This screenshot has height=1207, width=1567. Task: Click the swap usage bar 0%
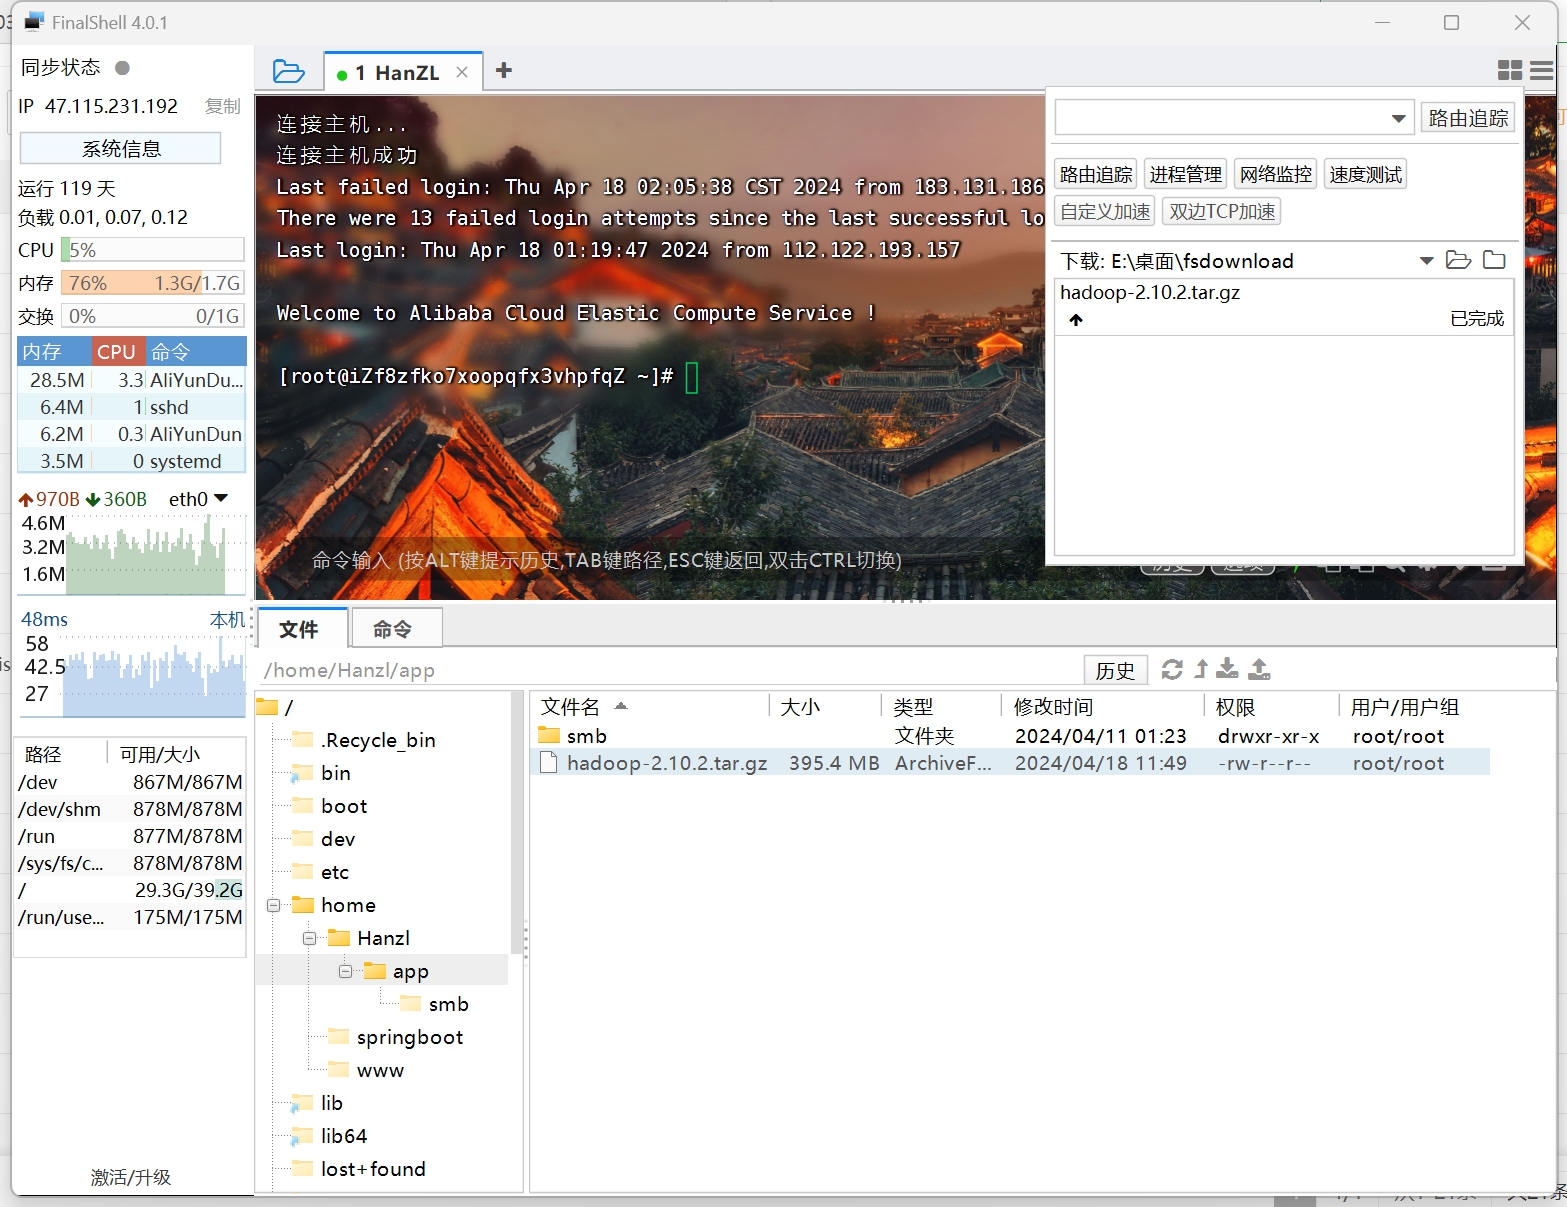click(152, 316)
